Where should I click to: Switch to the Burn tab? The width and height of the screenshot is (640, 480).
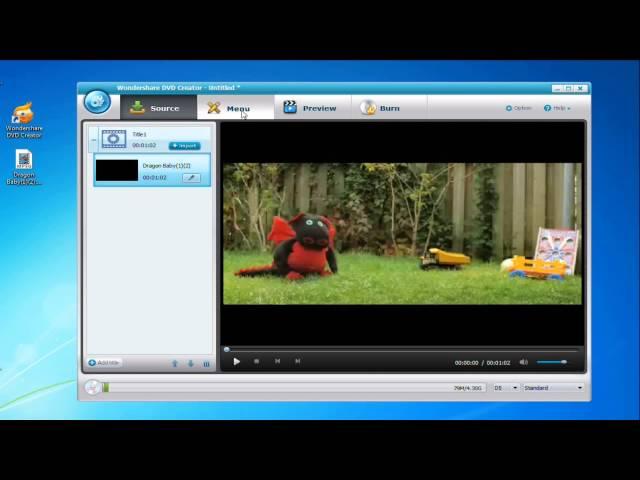(389, 108)
